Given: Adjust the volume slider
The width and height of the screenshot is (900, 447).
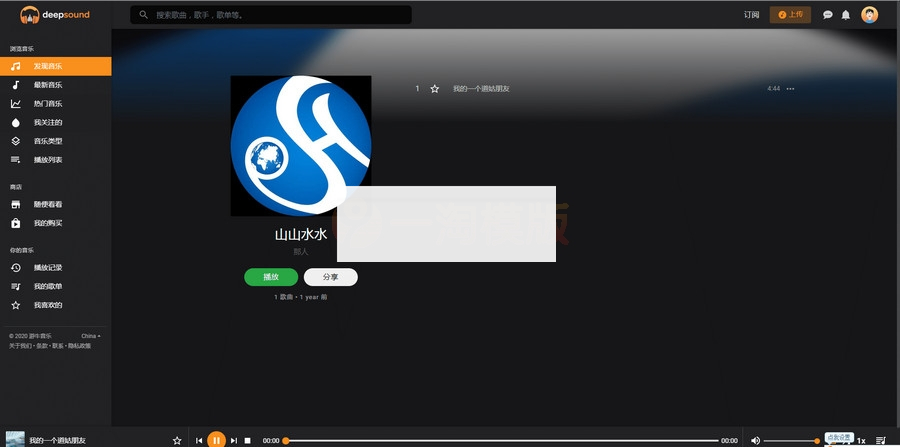Looking at the screenshot, I should pyautogui.click(x=790, y=441).
